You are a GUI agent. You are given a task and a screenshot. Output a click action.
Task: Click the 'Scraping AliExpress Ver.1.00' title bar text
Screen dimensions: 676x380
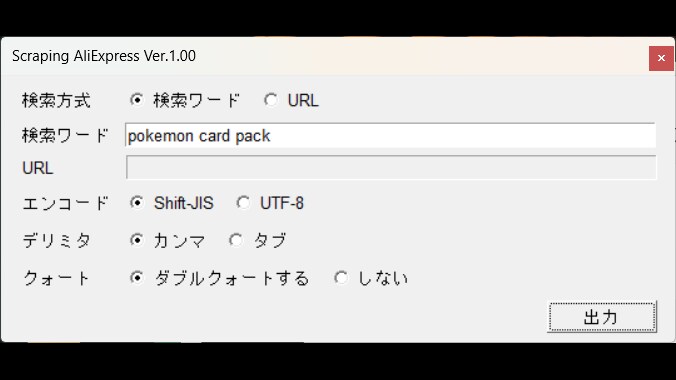(104, 56)
